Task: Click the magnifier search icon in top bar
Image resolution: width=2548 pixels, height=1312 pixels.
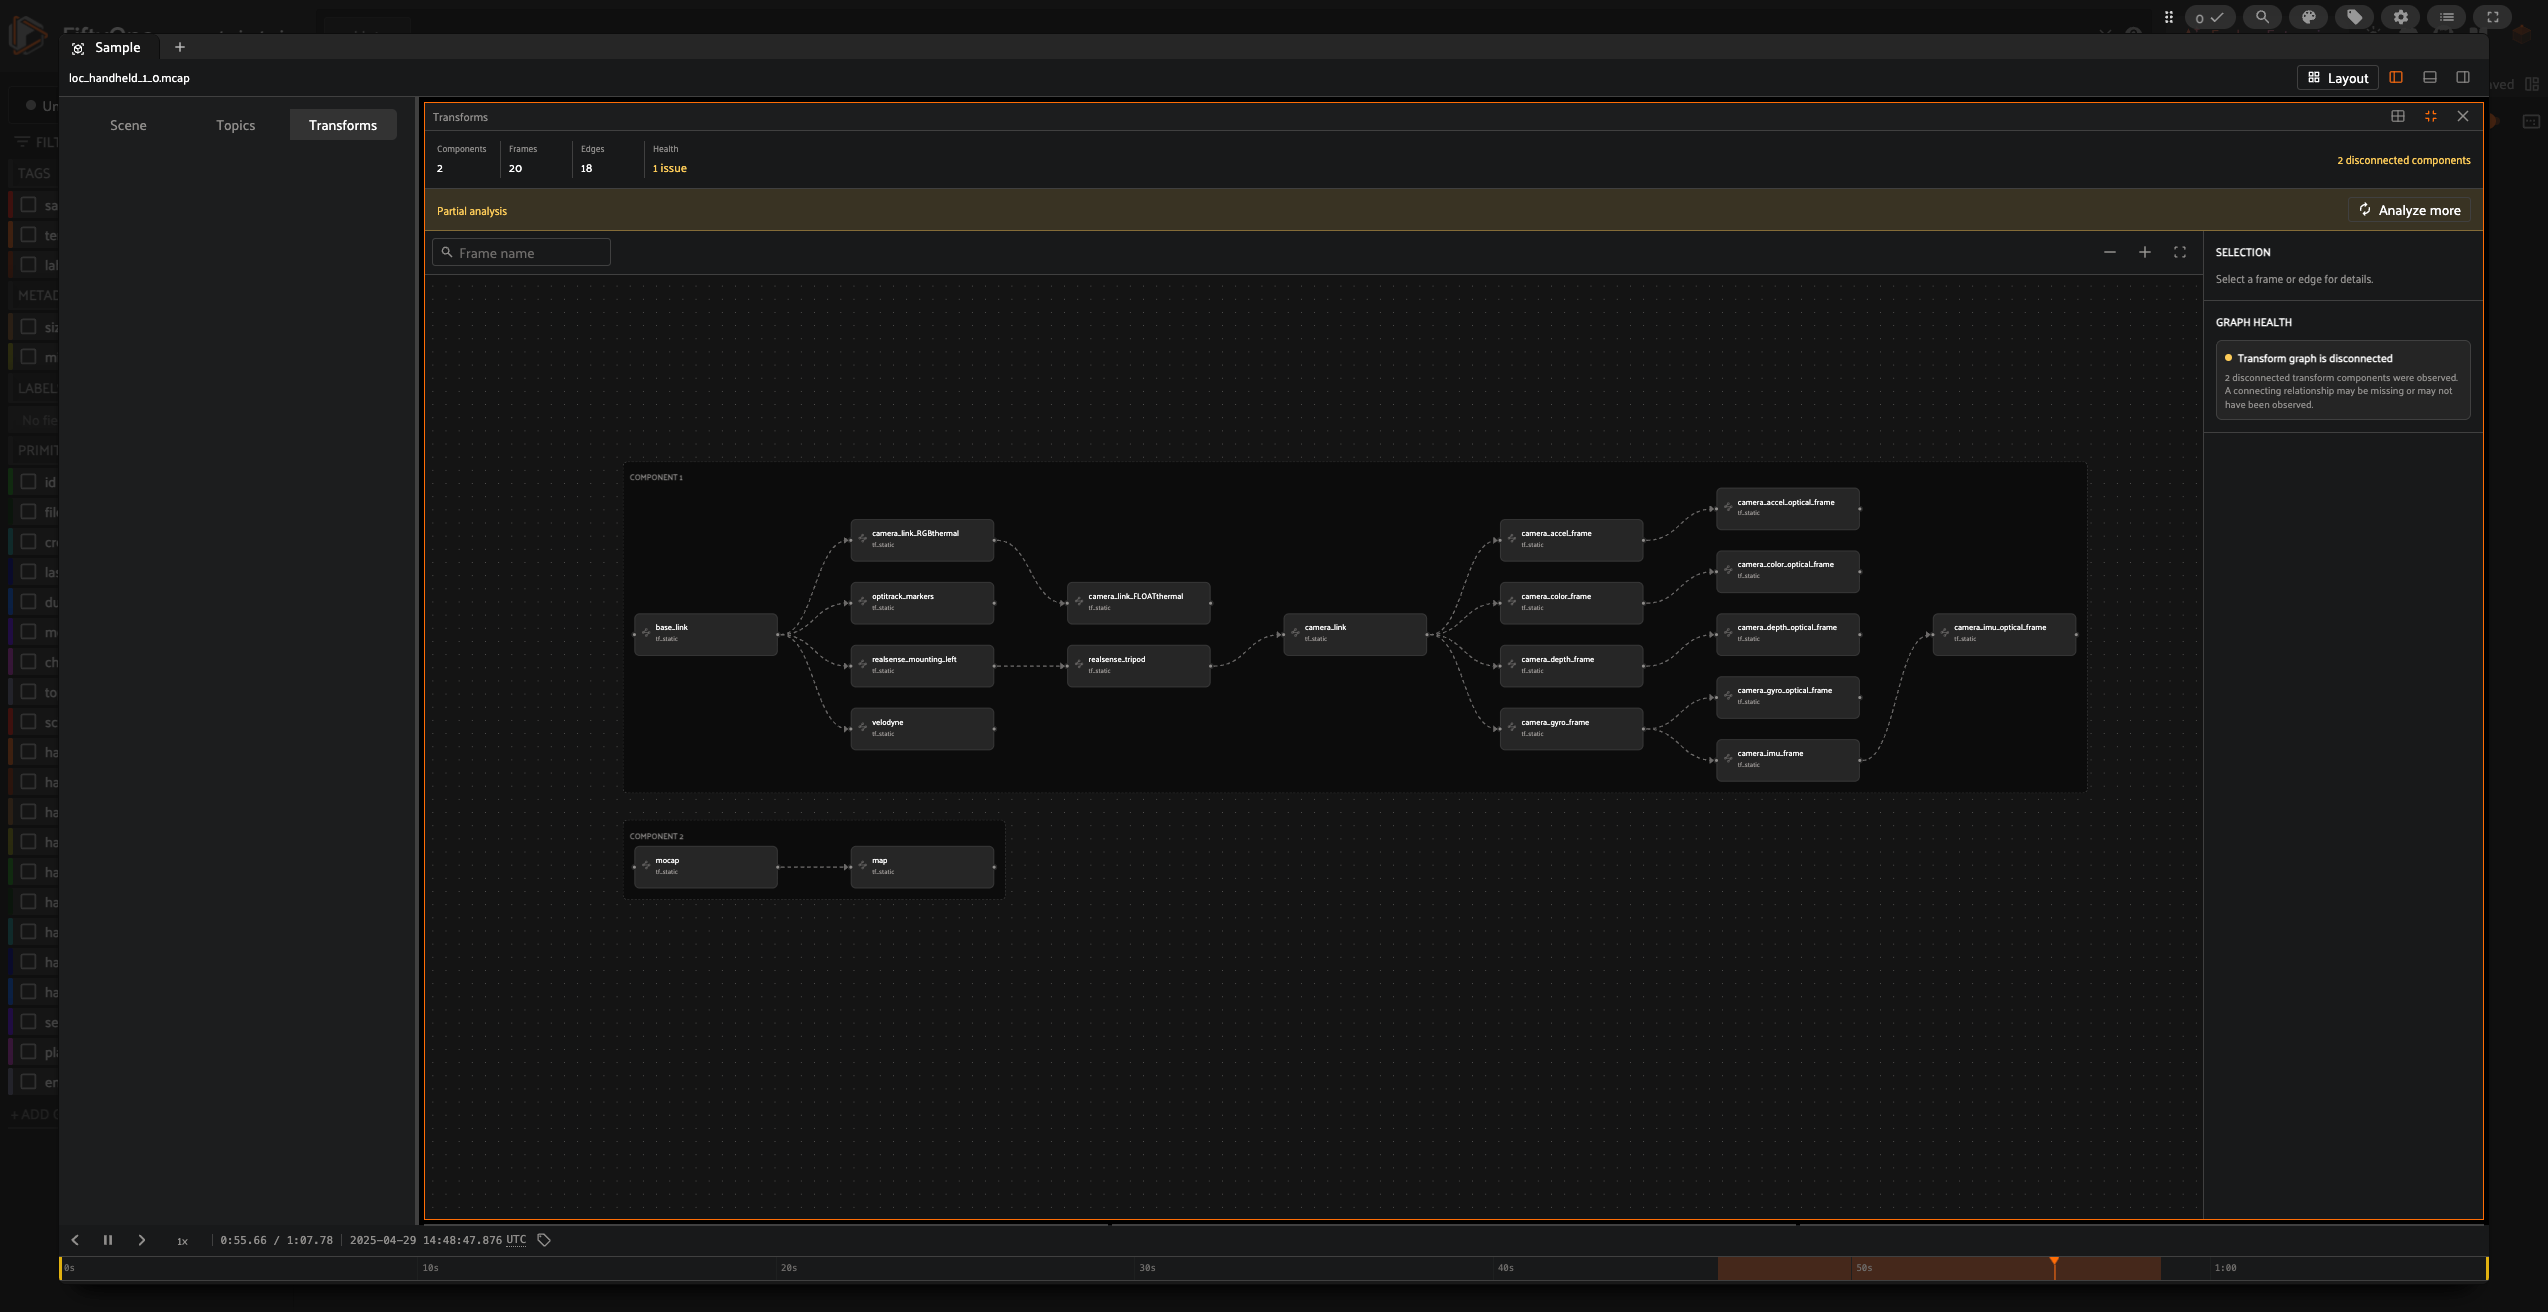Action: pos(2262,17)
